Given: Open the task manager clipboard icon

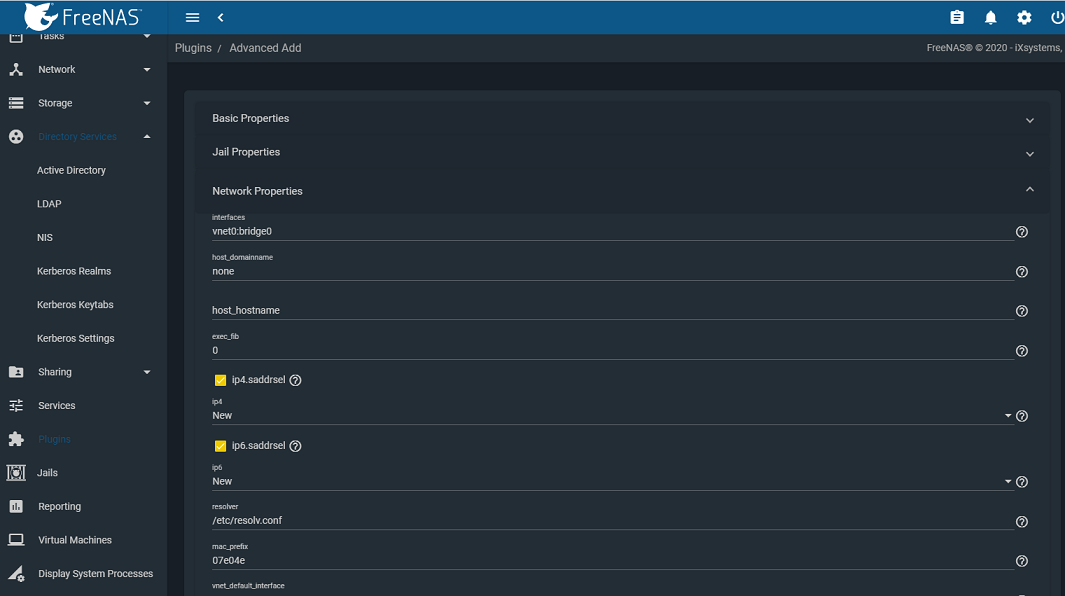Looking at the screenshot, I should pyautogui.click(x=957, y=18).
